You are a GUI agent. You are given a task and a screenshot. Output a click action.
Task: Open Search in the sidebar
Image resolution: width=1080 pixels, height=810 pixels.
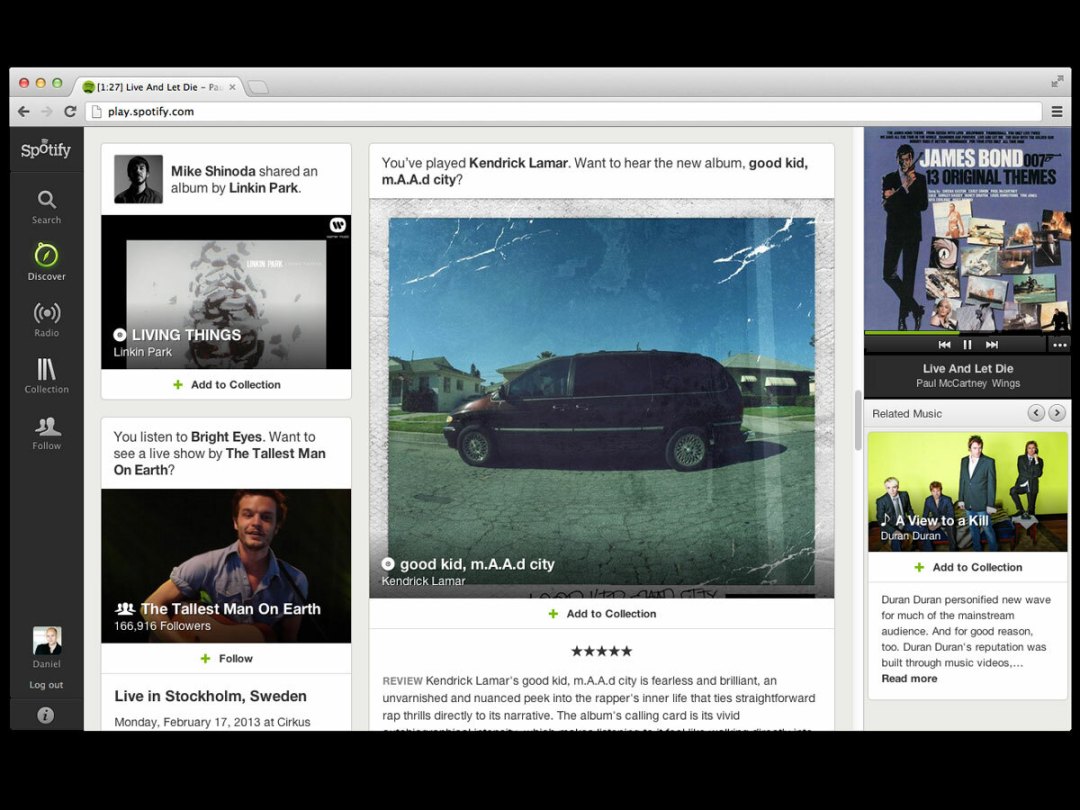pos(46,207)
